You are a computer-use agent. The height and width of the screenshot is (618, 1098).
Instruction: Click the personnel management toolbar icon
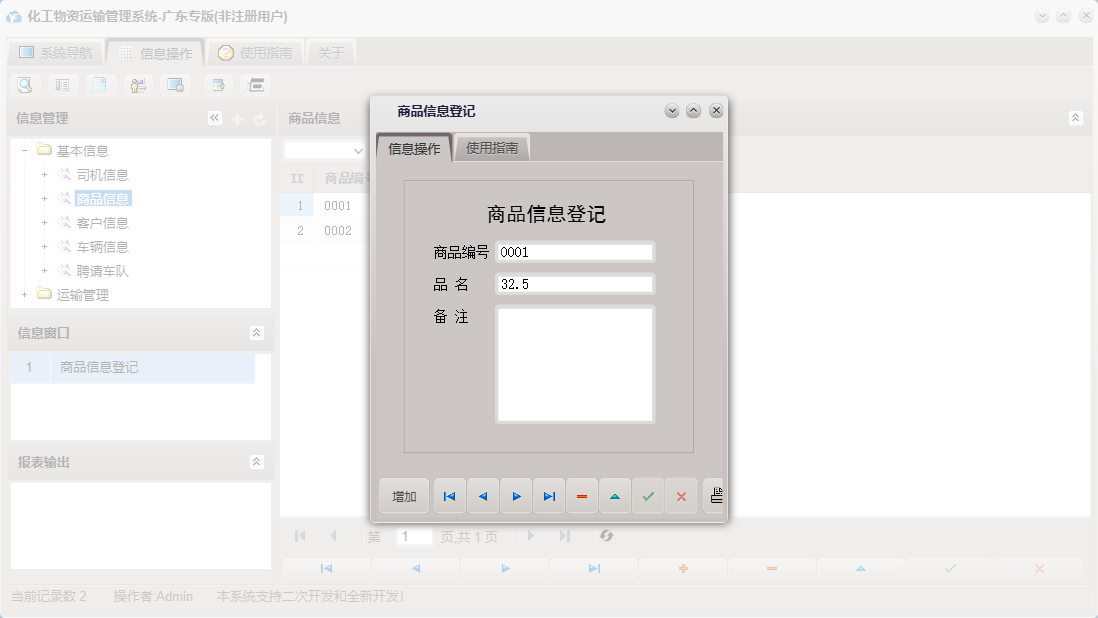click(x=139, y=85)
